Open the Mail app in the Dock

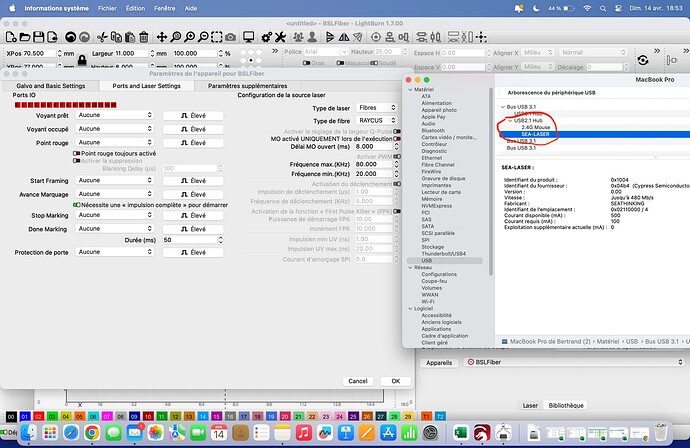(x=135, y=433)
